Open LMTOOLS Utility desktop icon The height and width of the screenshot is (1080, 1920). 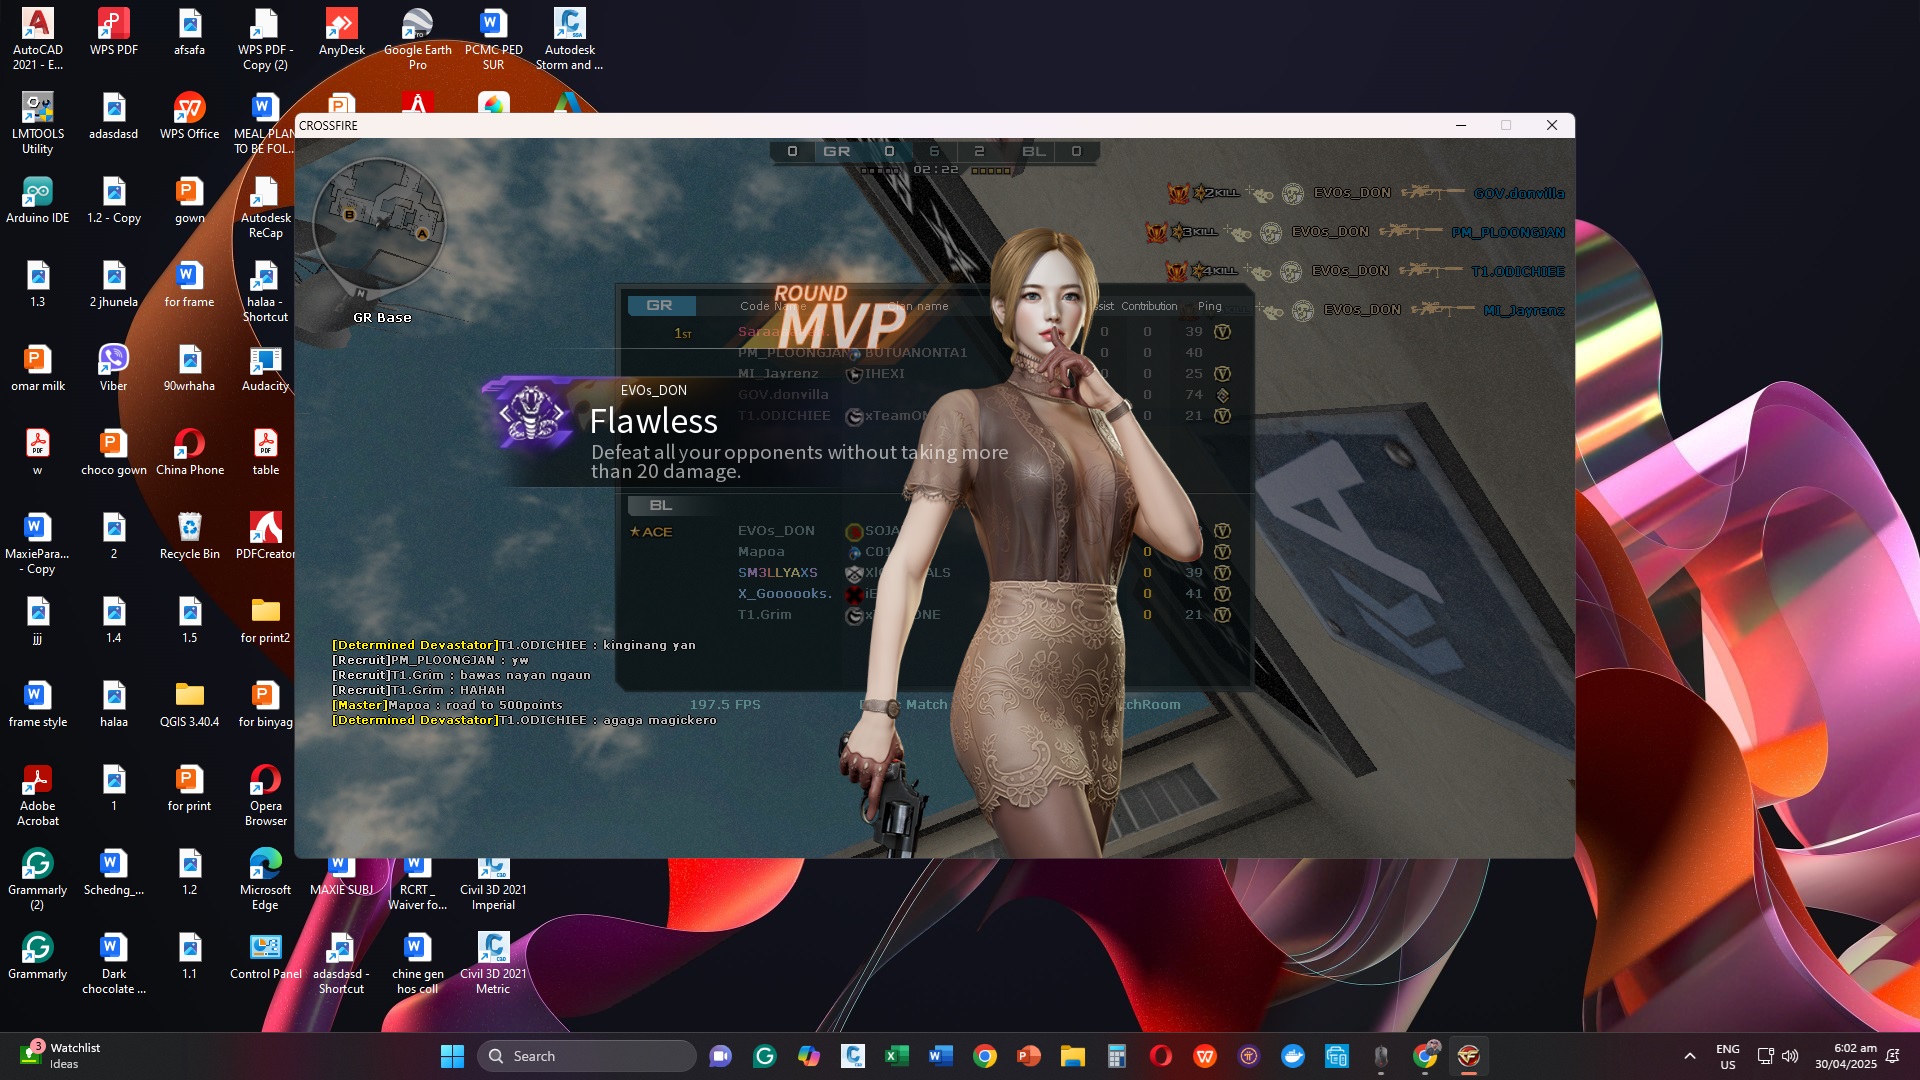[x=38, y=122]
